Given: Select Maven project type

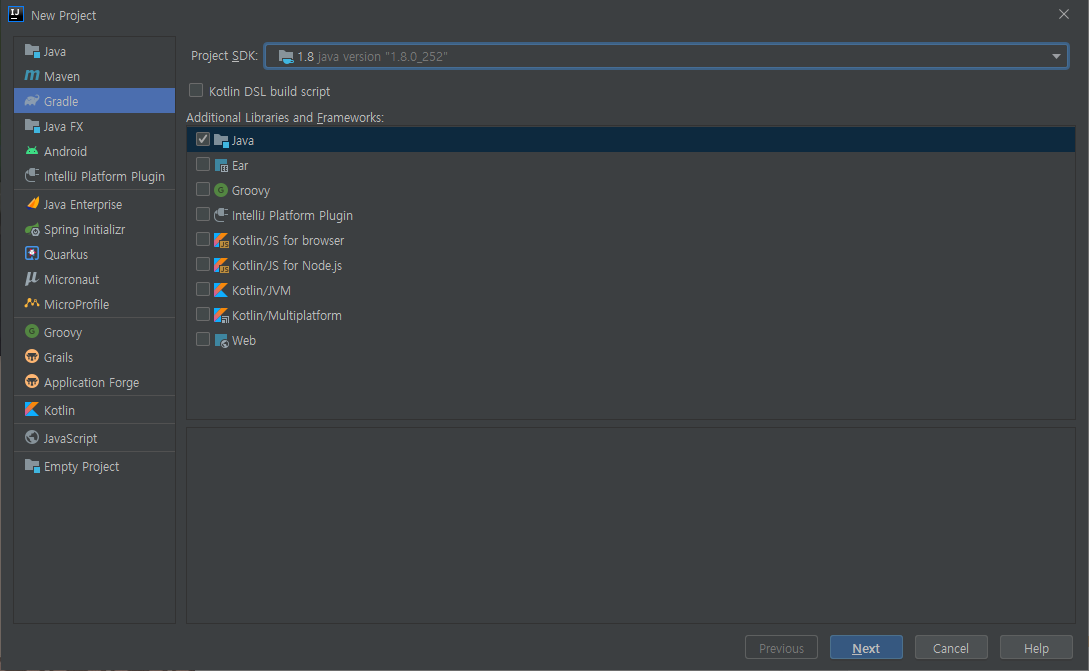Looking at the screenshot, I should click(94, 76).
